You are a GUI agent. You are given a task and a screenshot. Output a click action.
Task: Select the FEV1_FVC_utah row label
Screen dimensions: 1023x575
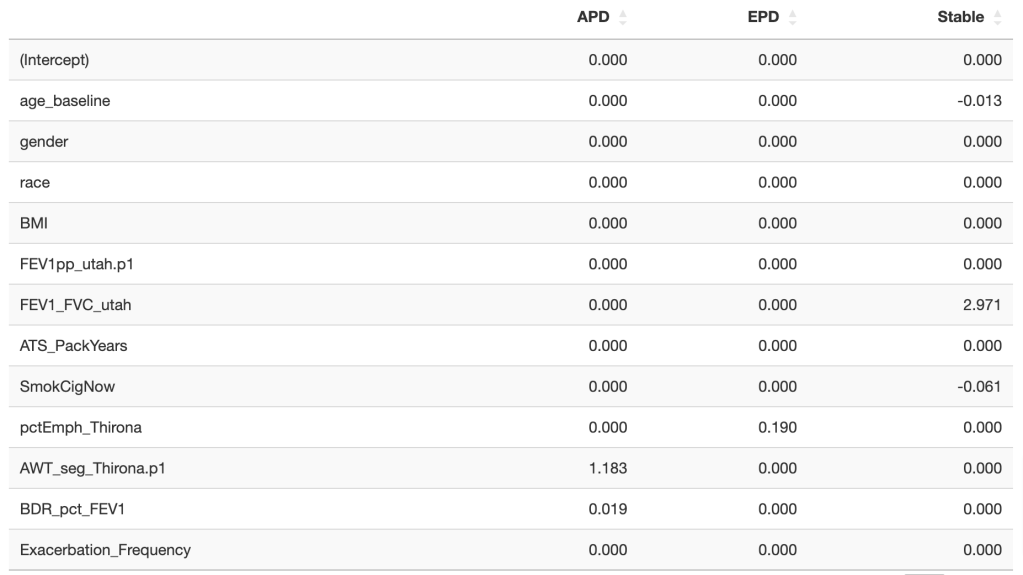point(75,305)
